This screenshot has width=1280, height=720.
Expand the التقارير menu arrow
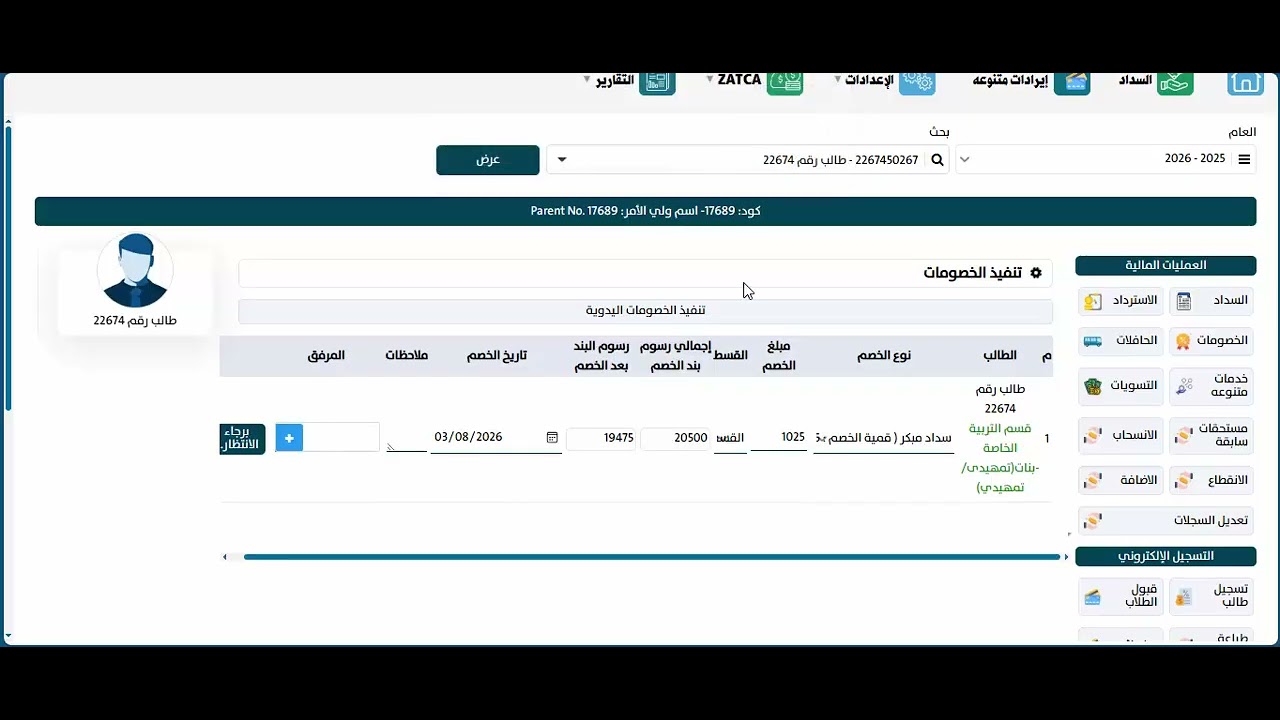pos(587,79)
